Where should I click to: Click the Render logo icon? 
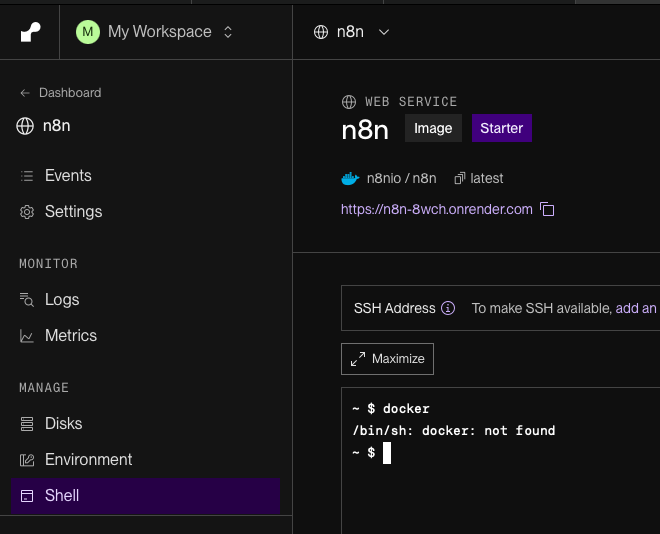(x=31, y=32)
